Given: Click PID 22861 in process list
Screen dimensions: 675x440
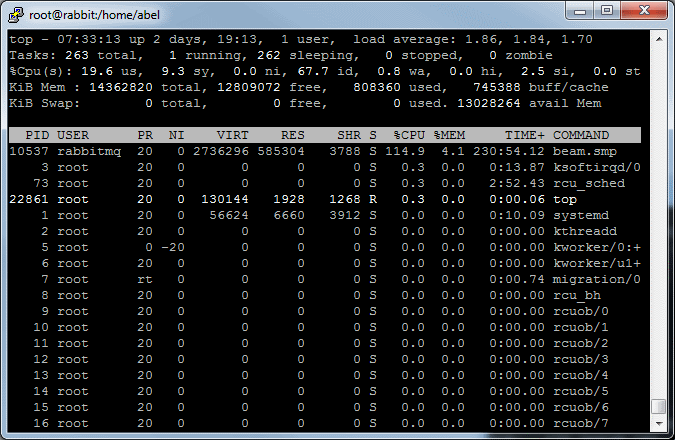Looking at the screenshot, I should tap(29, 200).
